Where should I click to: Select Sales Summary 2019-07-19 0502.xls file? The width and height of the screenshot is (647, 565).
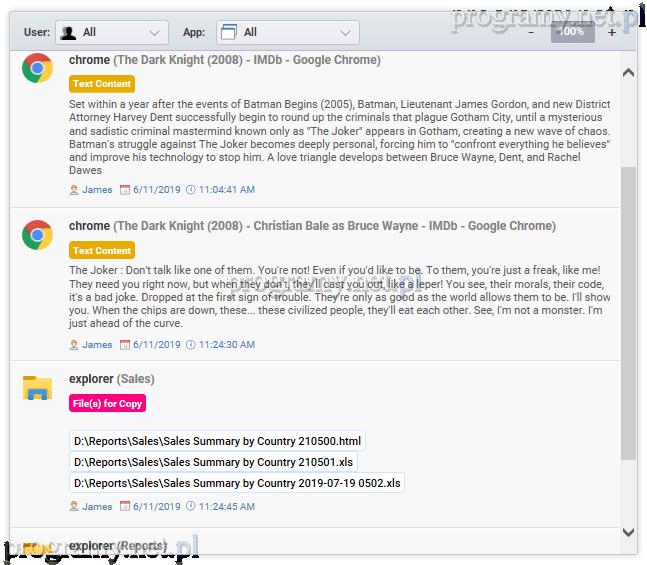237,483
